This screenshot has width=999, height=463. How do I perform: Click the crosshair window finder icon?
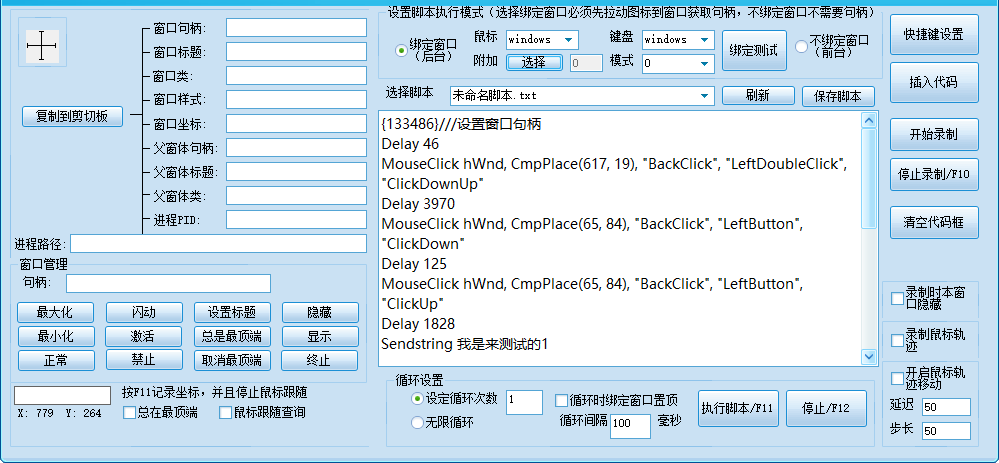[42, 46]
